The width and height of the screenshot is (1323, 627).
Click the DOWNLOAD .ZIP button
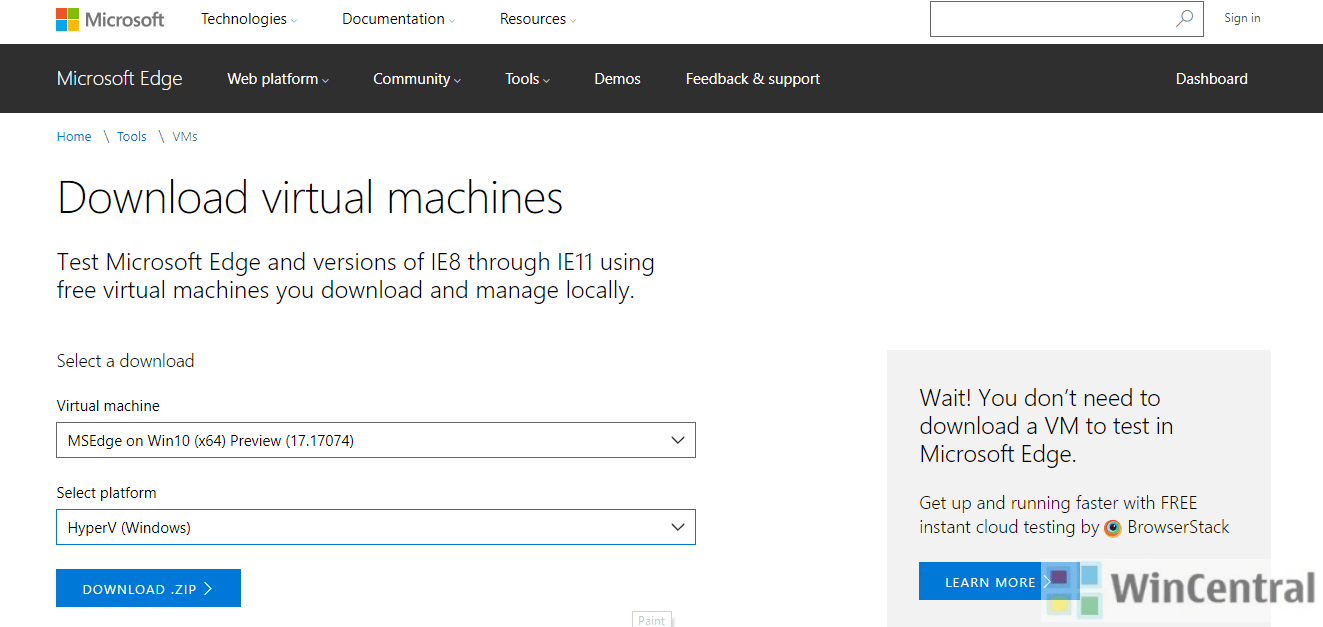click(x=148, y=588)
